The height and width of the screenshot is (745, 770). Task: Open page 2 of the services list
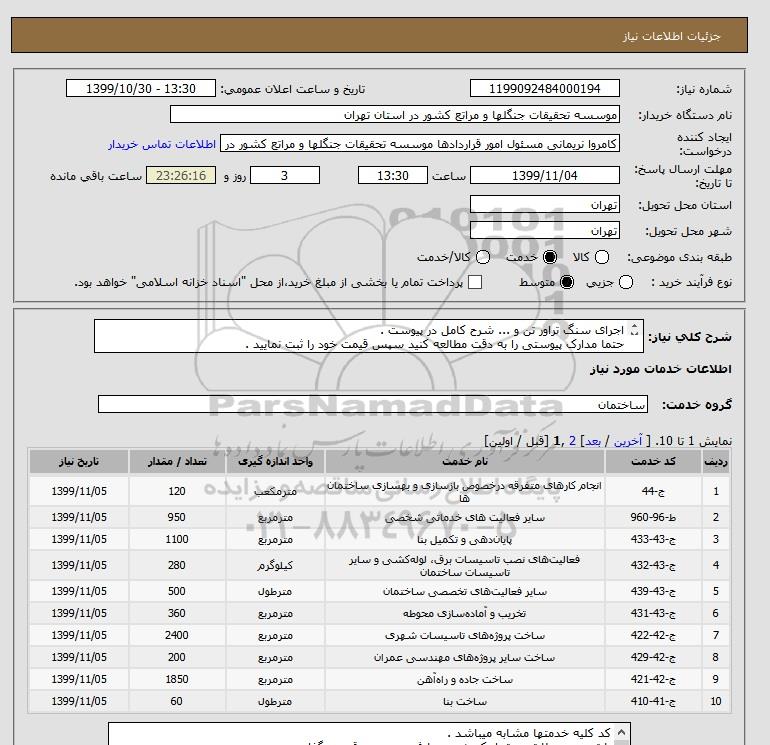click(x=572, y=441)
